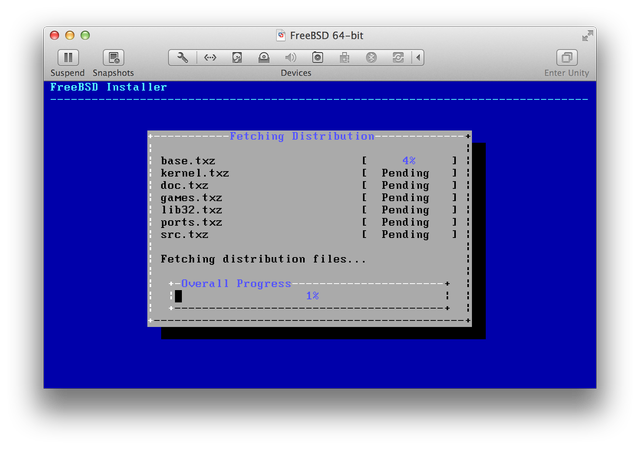Collapse the Devices toolbar arrow
Screen dimensions: 640x449
(x=418, y=58)
